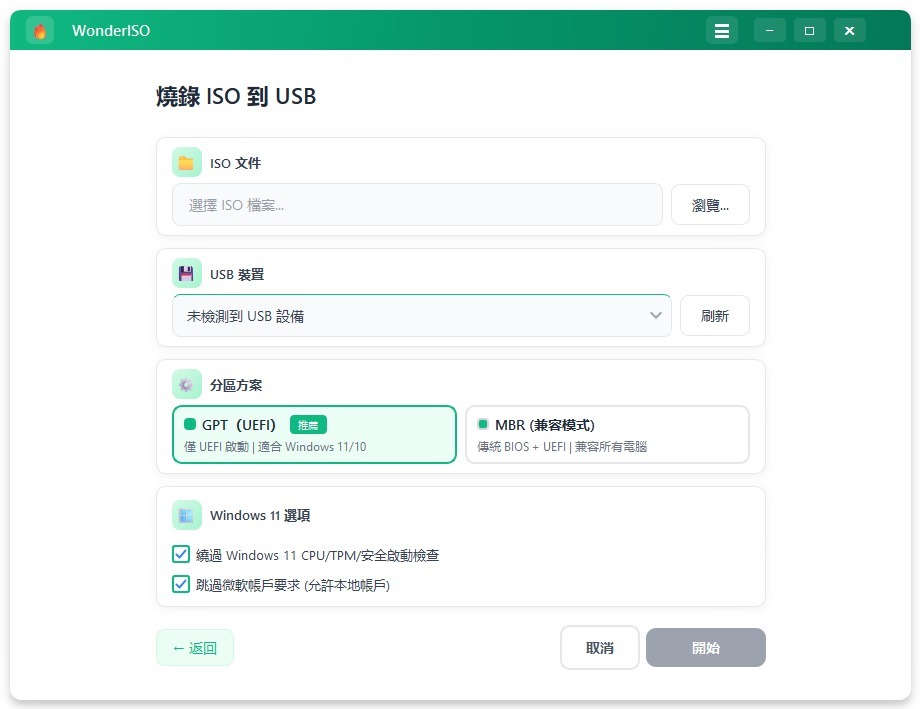The image size is (920, 709).
Task: Click into the 選擇 ISO 檔案 input field
Action: pyautogui.click(x=417, y=205)
